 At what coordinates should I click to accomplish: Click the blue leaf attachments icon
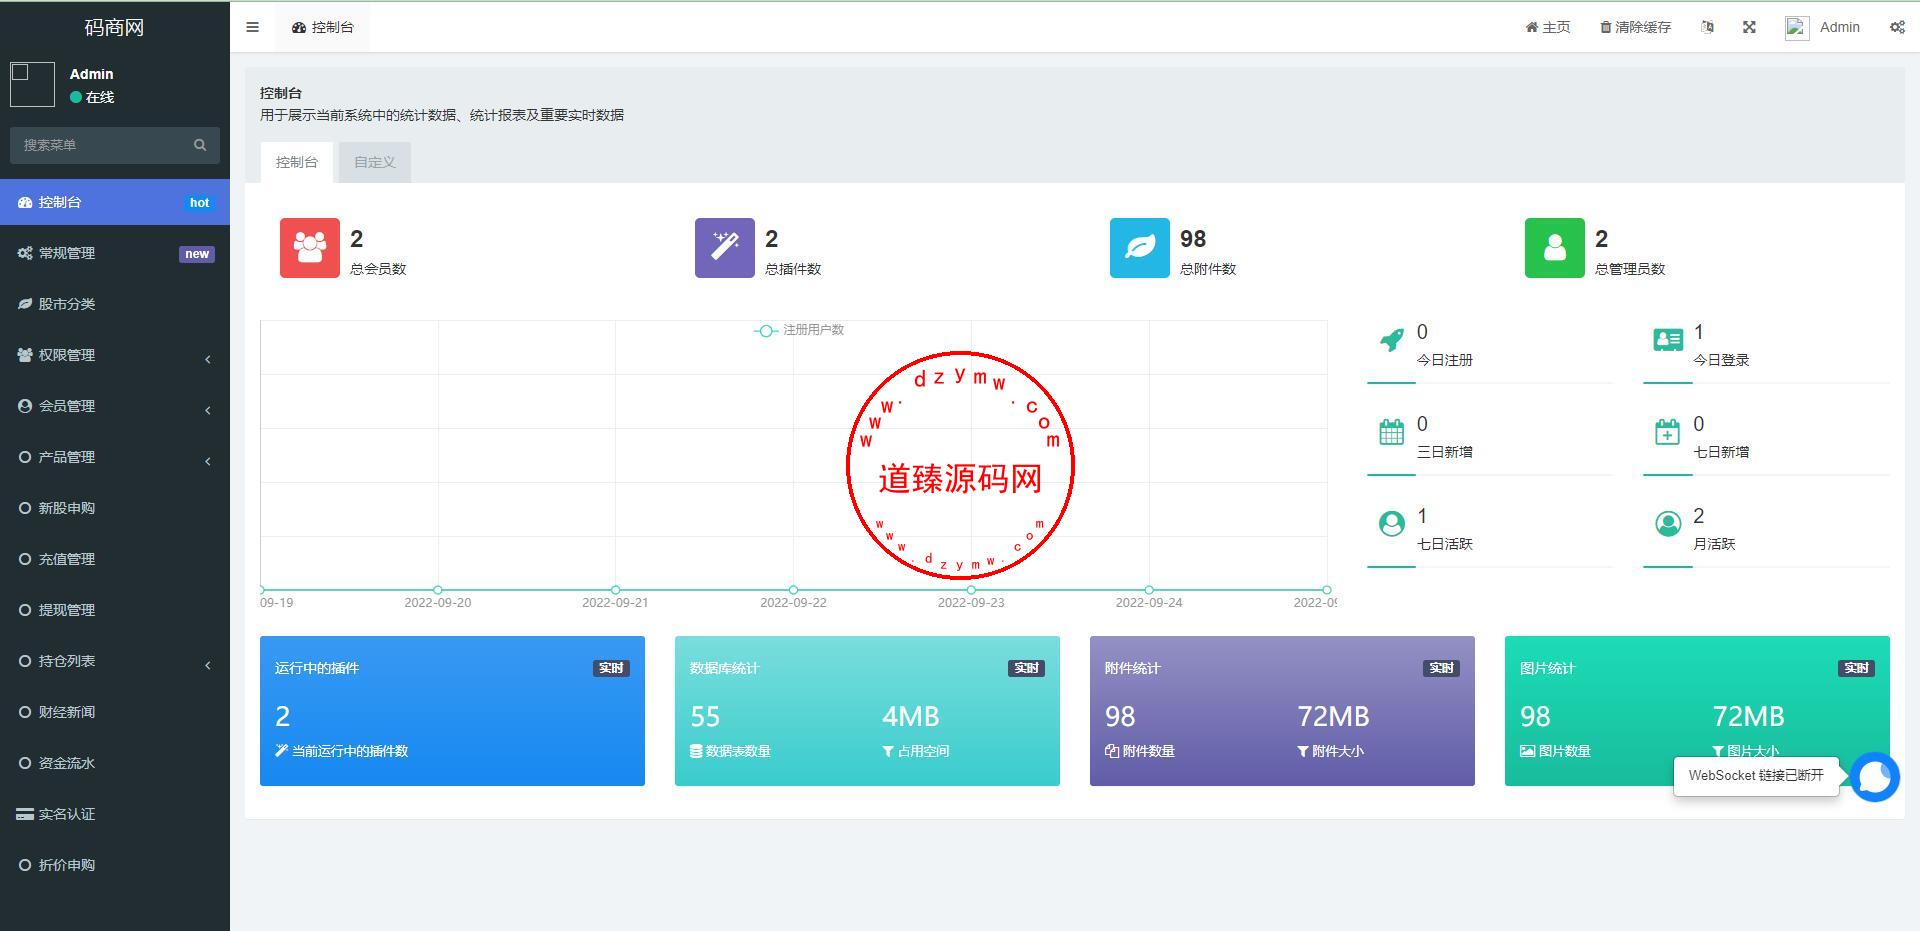tap(1140, 248)
